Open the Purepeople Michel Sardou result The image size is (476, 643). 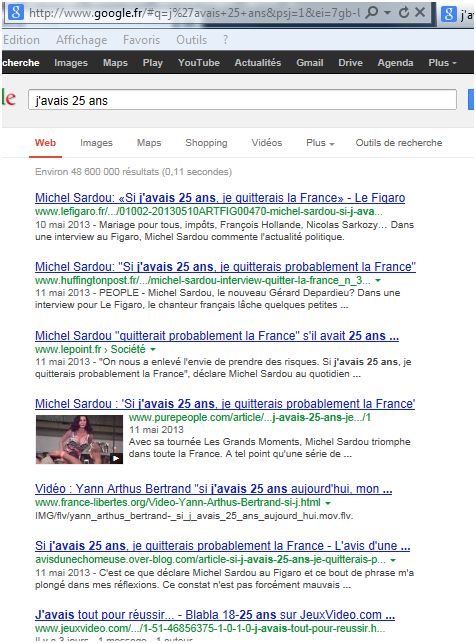click(x=225, y=404)
